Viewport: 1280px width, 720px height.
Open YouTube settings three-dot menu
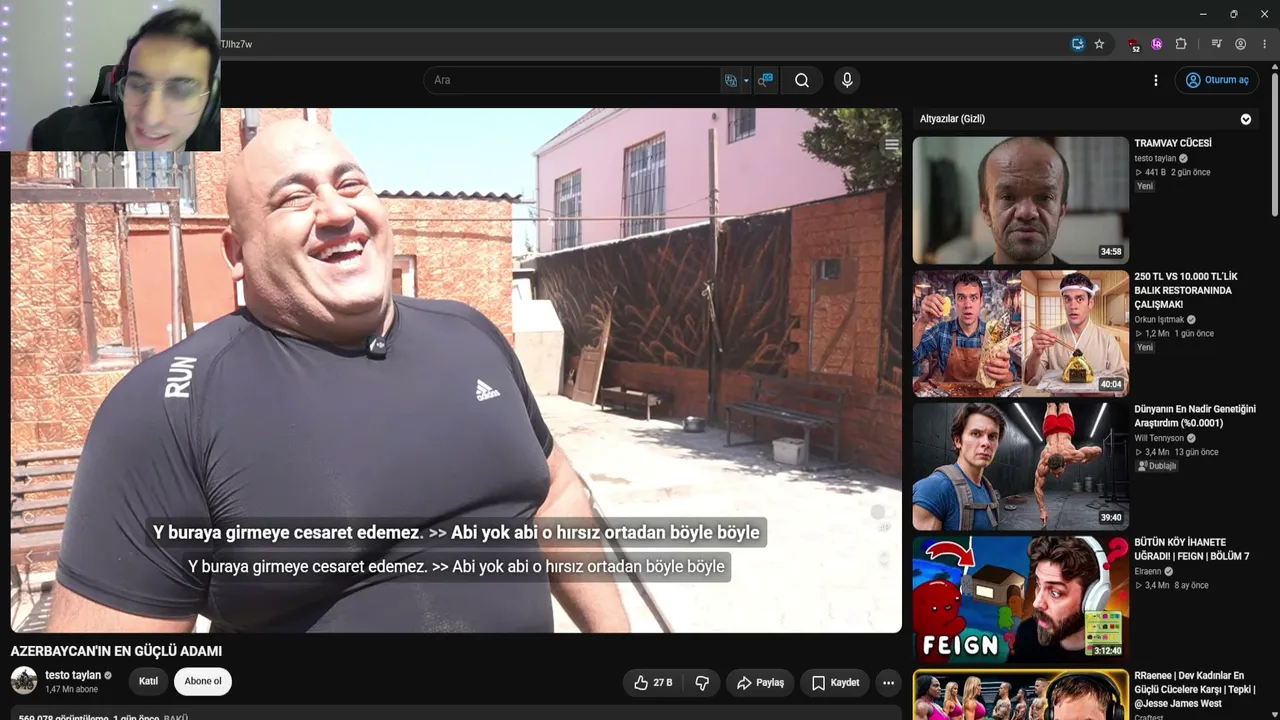[x=1156, y=80]
